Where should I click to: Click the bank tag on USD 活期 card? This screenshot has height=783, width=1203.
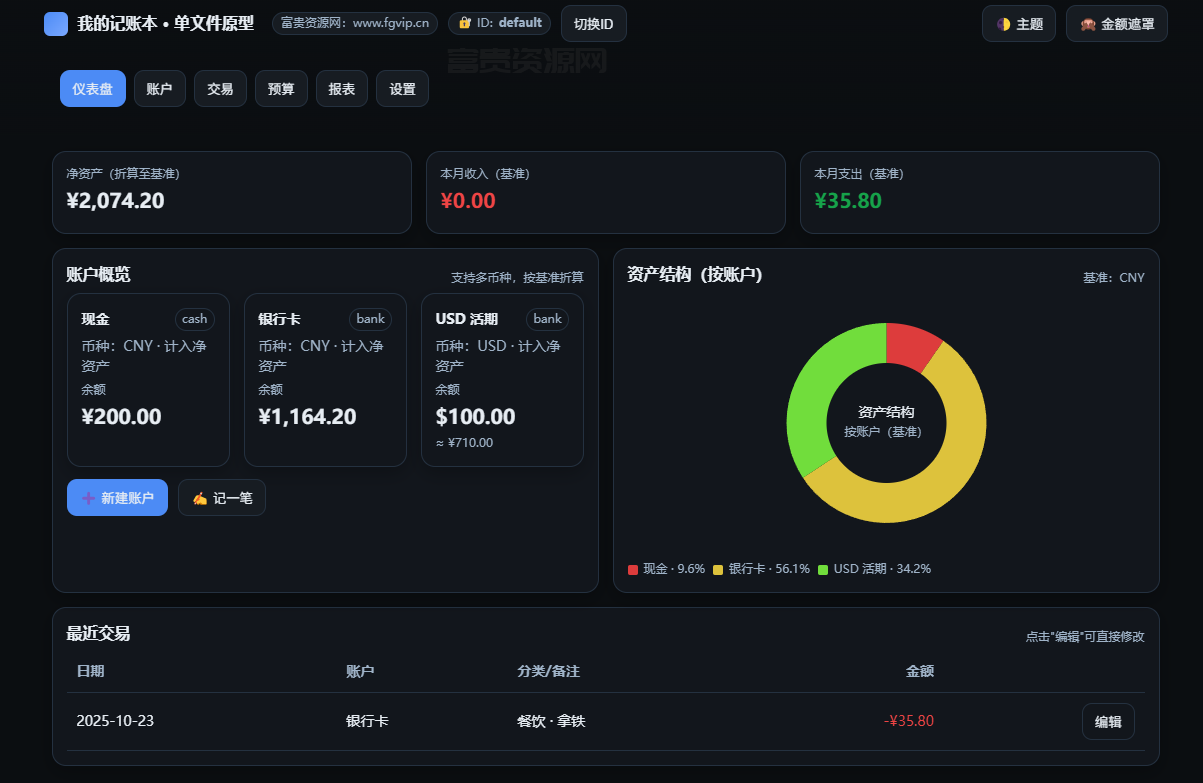pyautogui.click(x=548, y=319)
